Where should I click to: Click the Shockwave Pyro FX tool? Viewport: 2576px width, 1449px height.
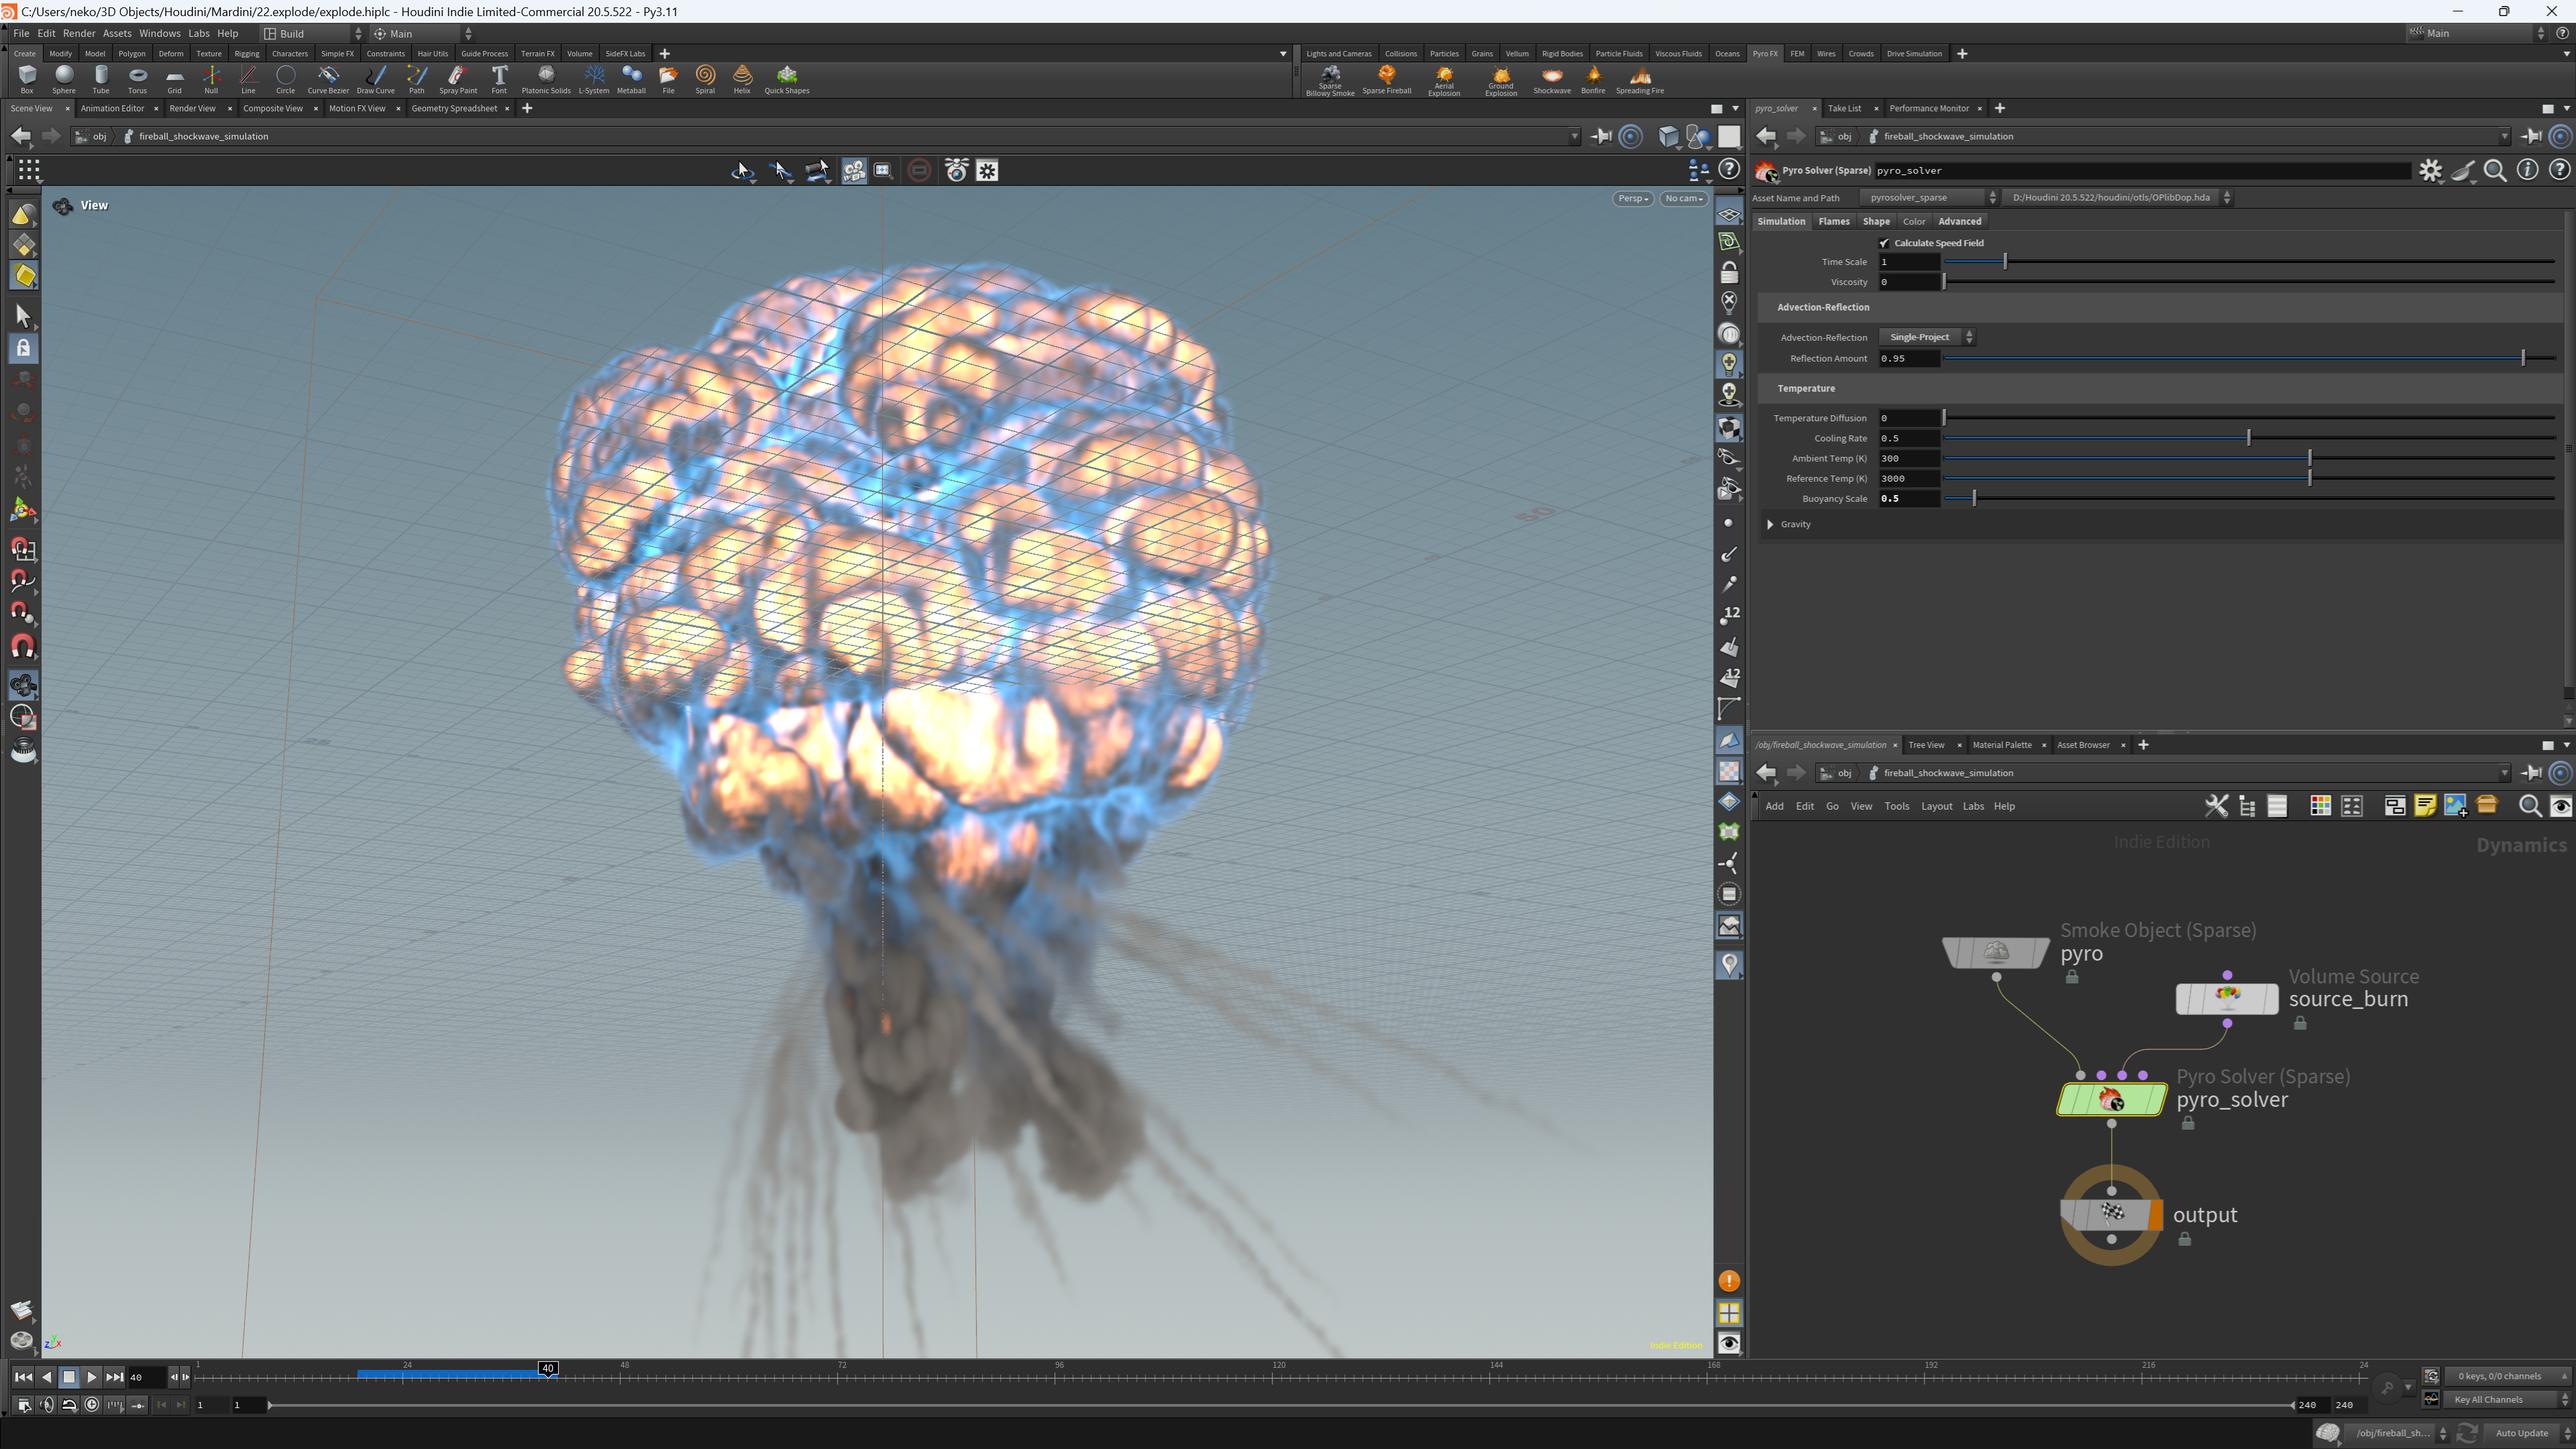(x=1551, y=80)
